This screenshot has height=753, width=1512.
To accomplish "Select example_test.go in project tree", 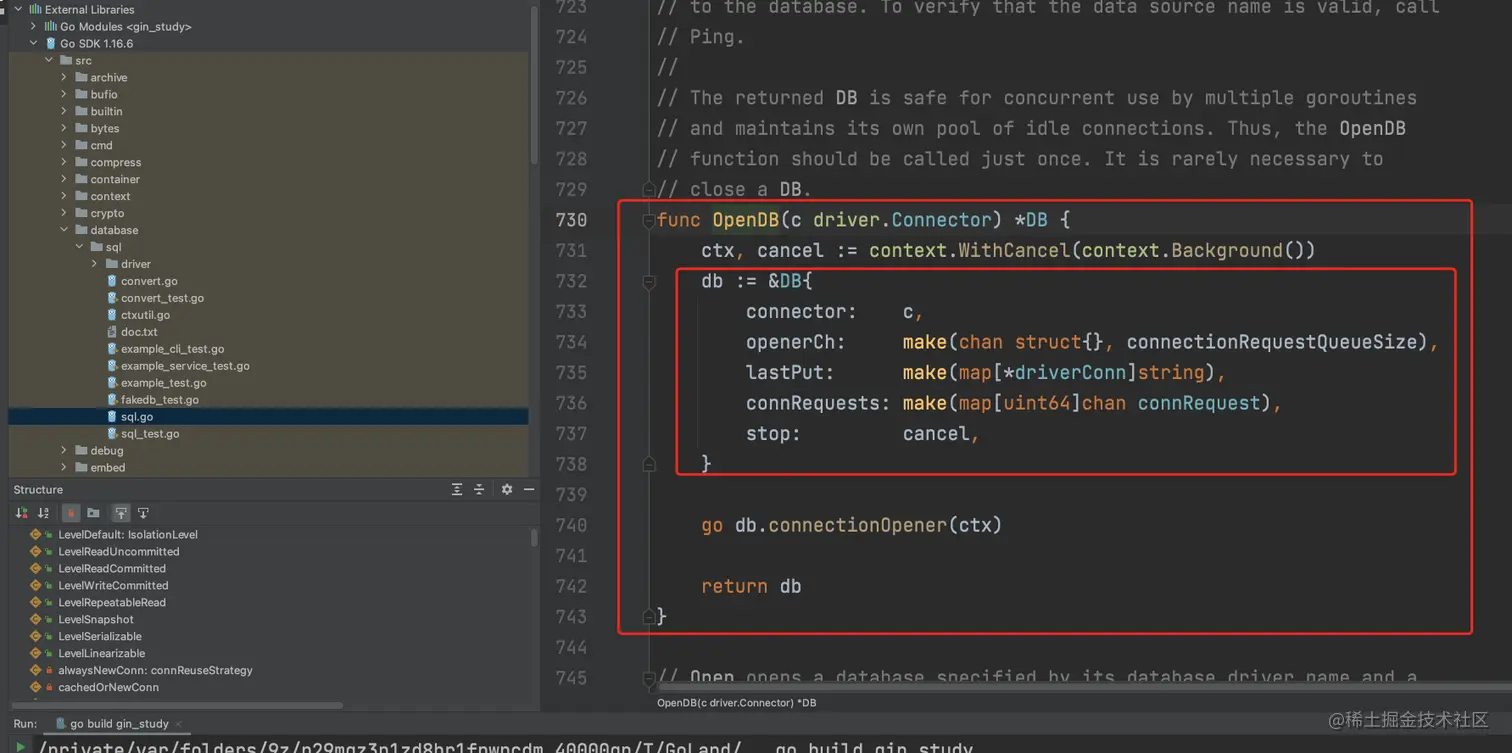I will coord(164,383).
